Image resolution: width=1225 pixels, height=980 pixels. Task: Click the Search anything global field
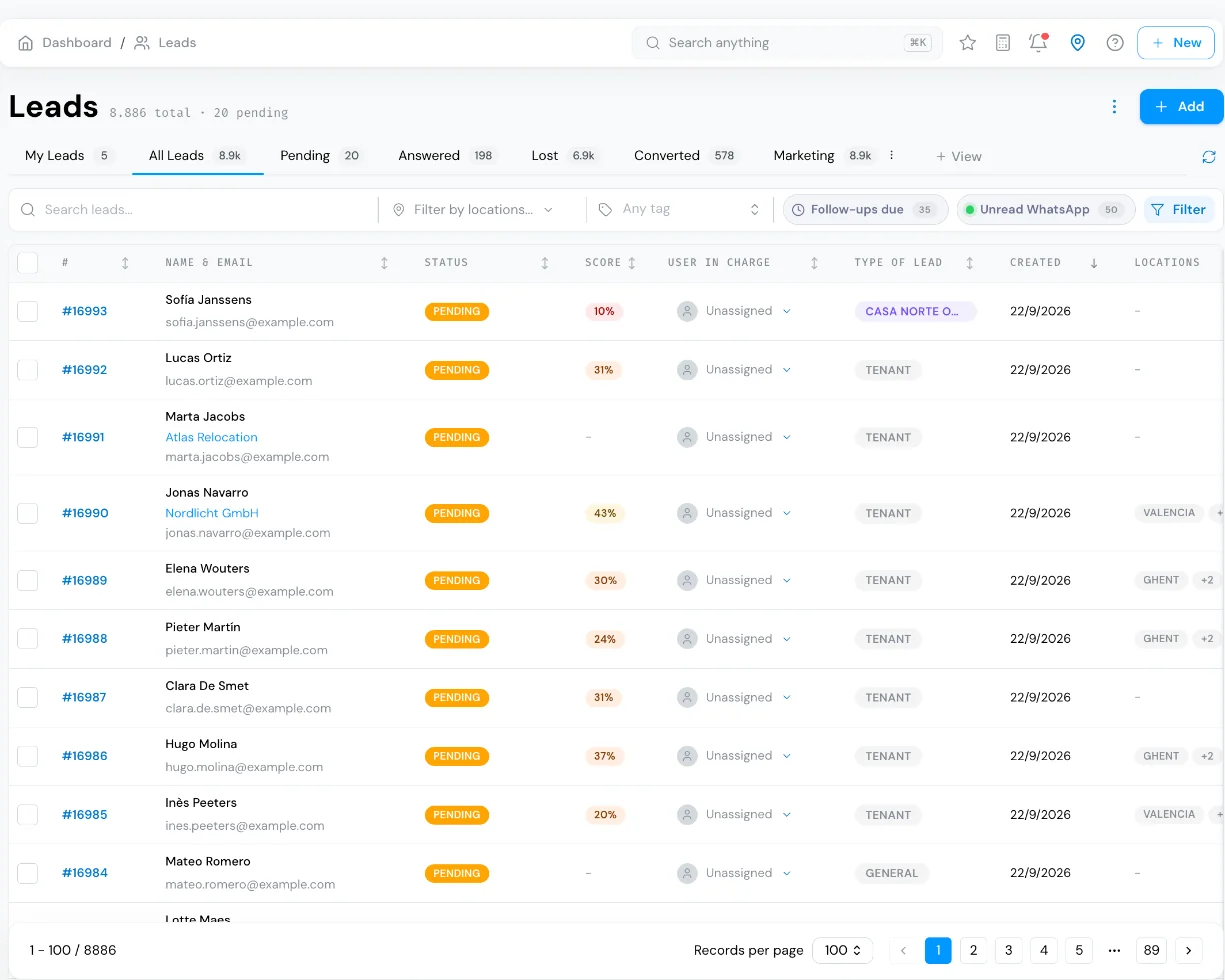coord(787,43)
